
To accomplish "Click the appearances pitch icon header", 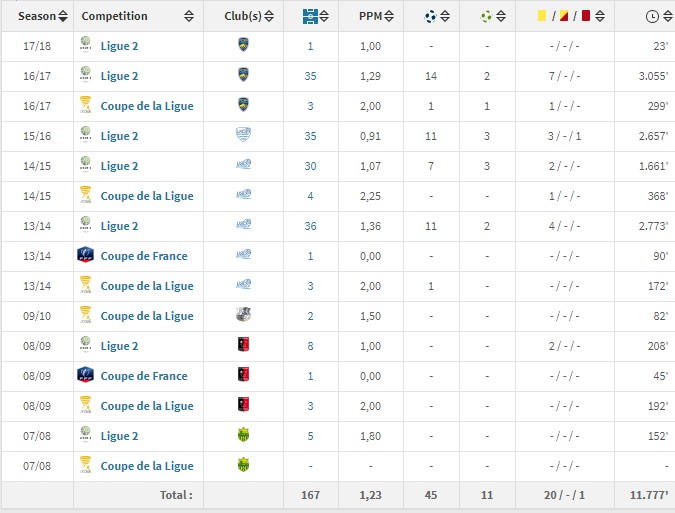I will (x=310, y=16).
